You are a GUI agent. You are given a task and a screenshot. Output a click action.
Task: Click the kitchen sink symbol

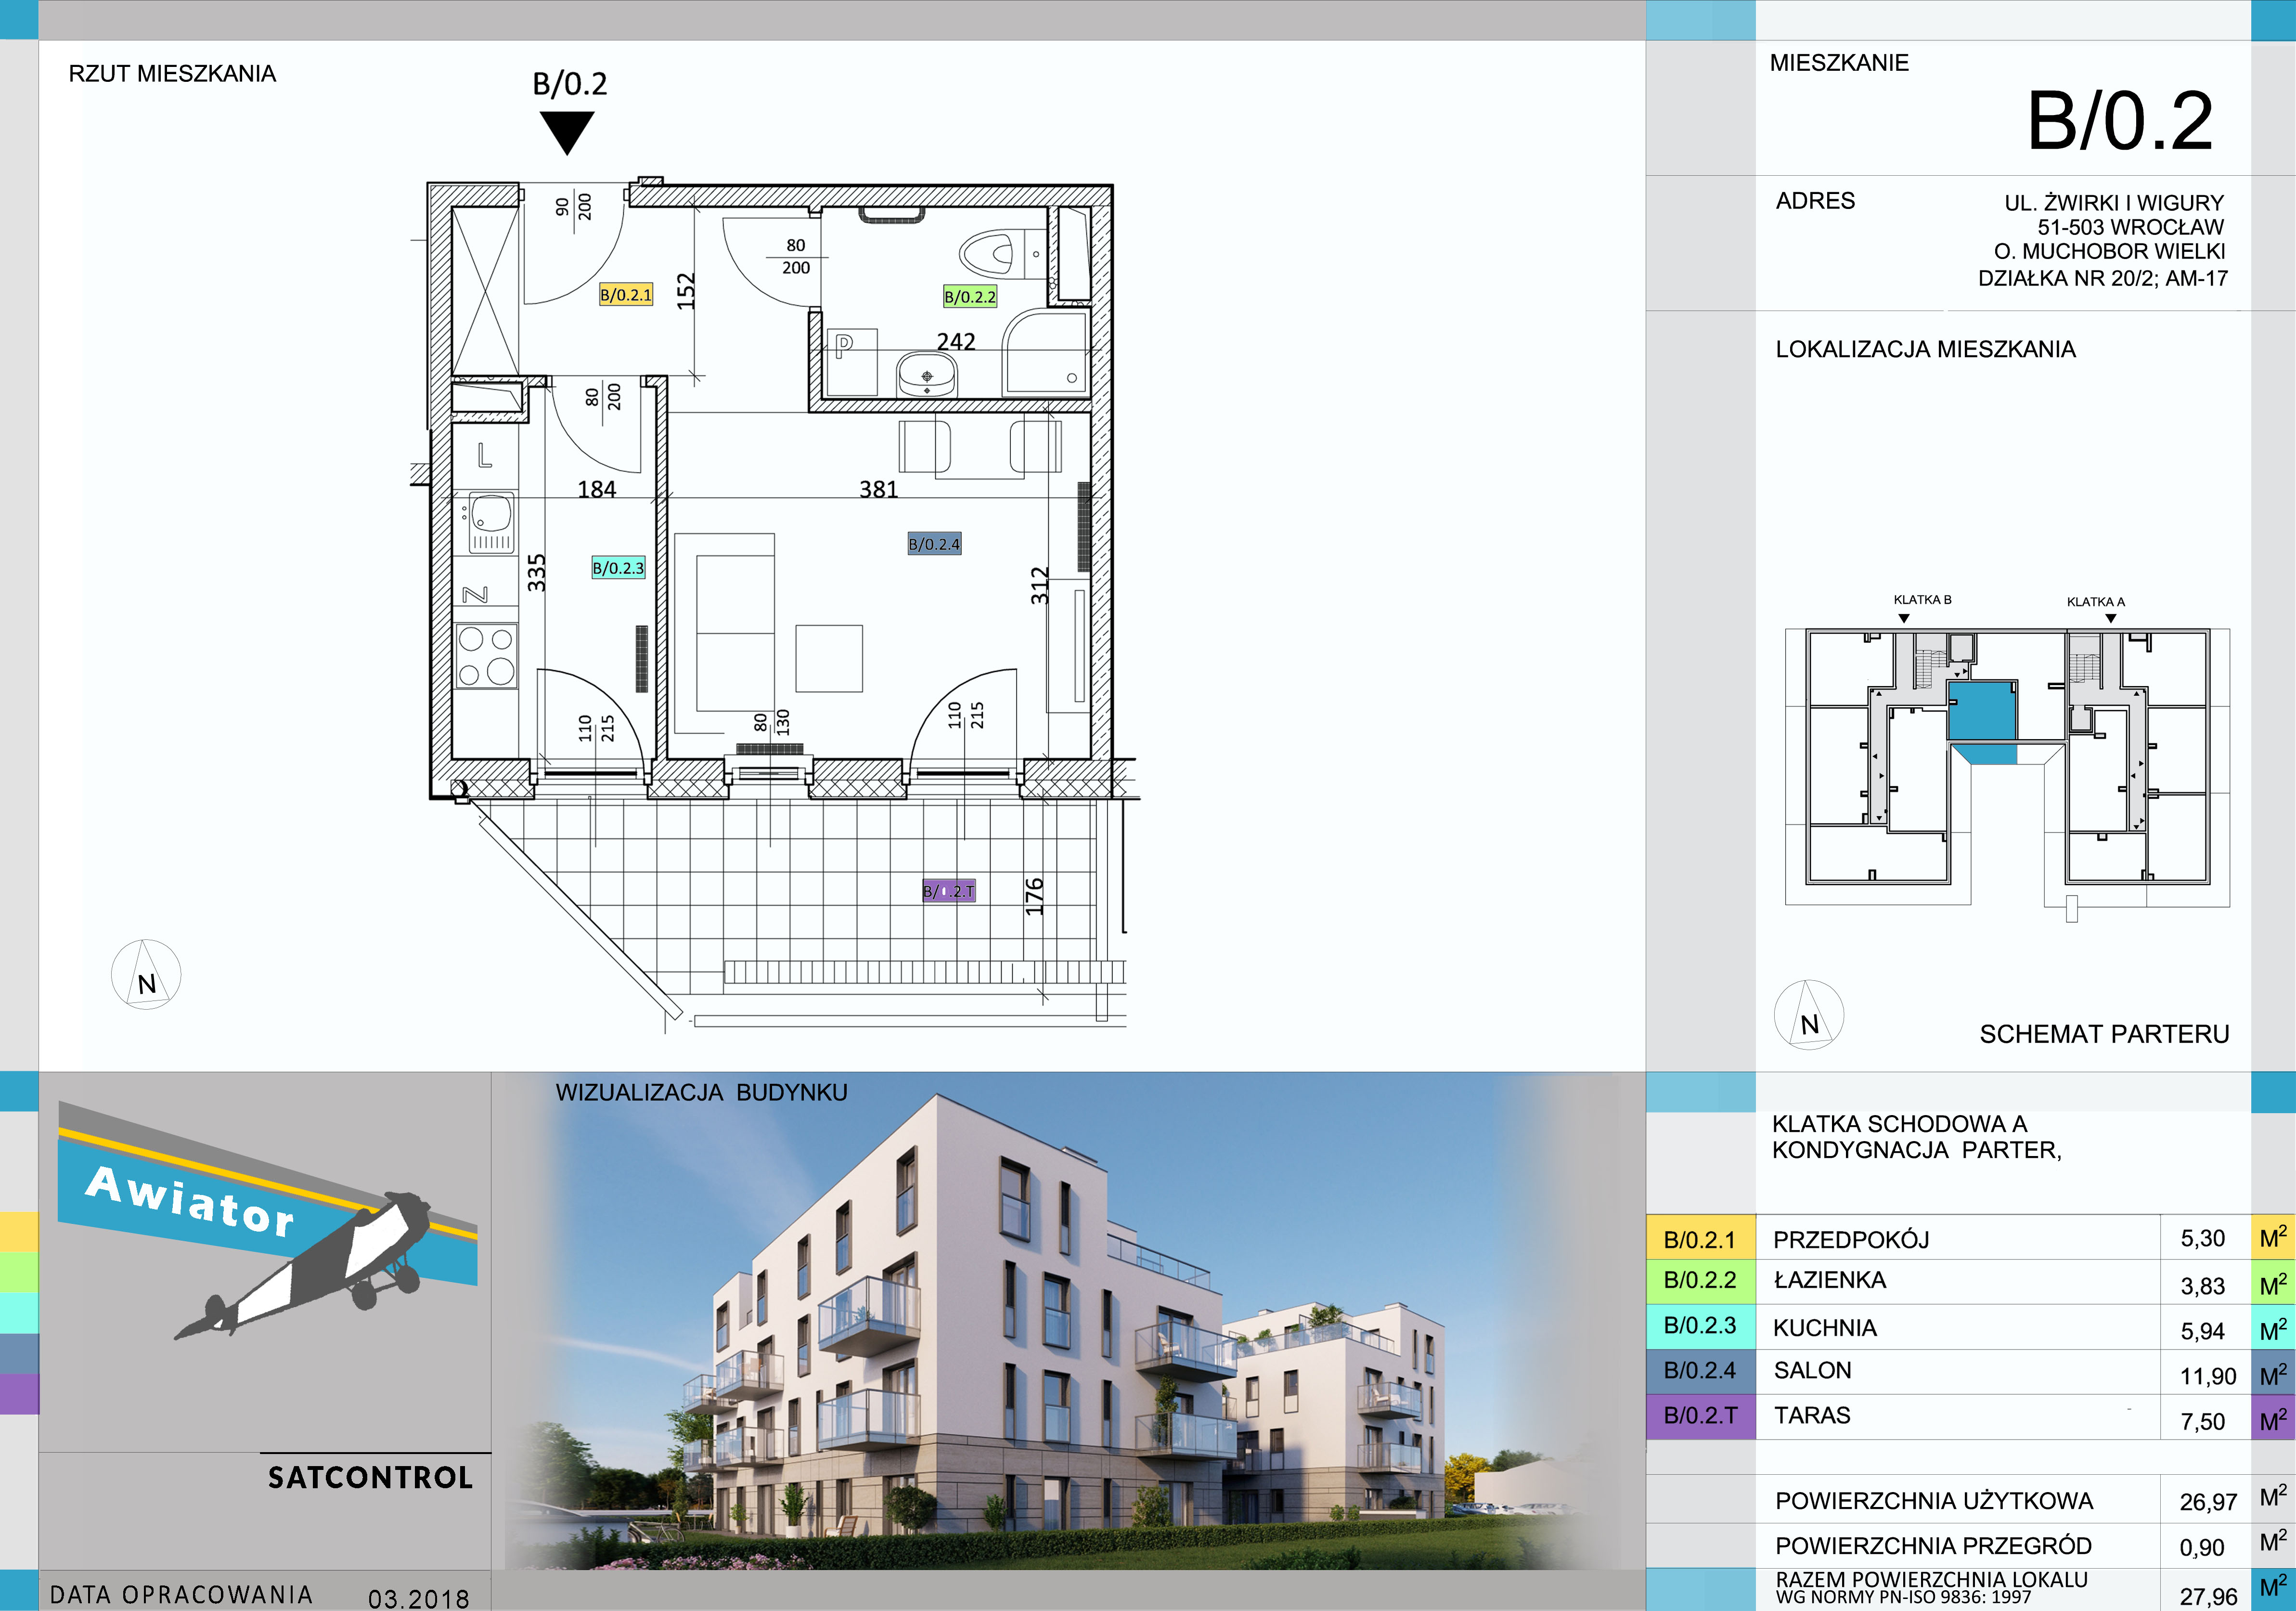492,522
